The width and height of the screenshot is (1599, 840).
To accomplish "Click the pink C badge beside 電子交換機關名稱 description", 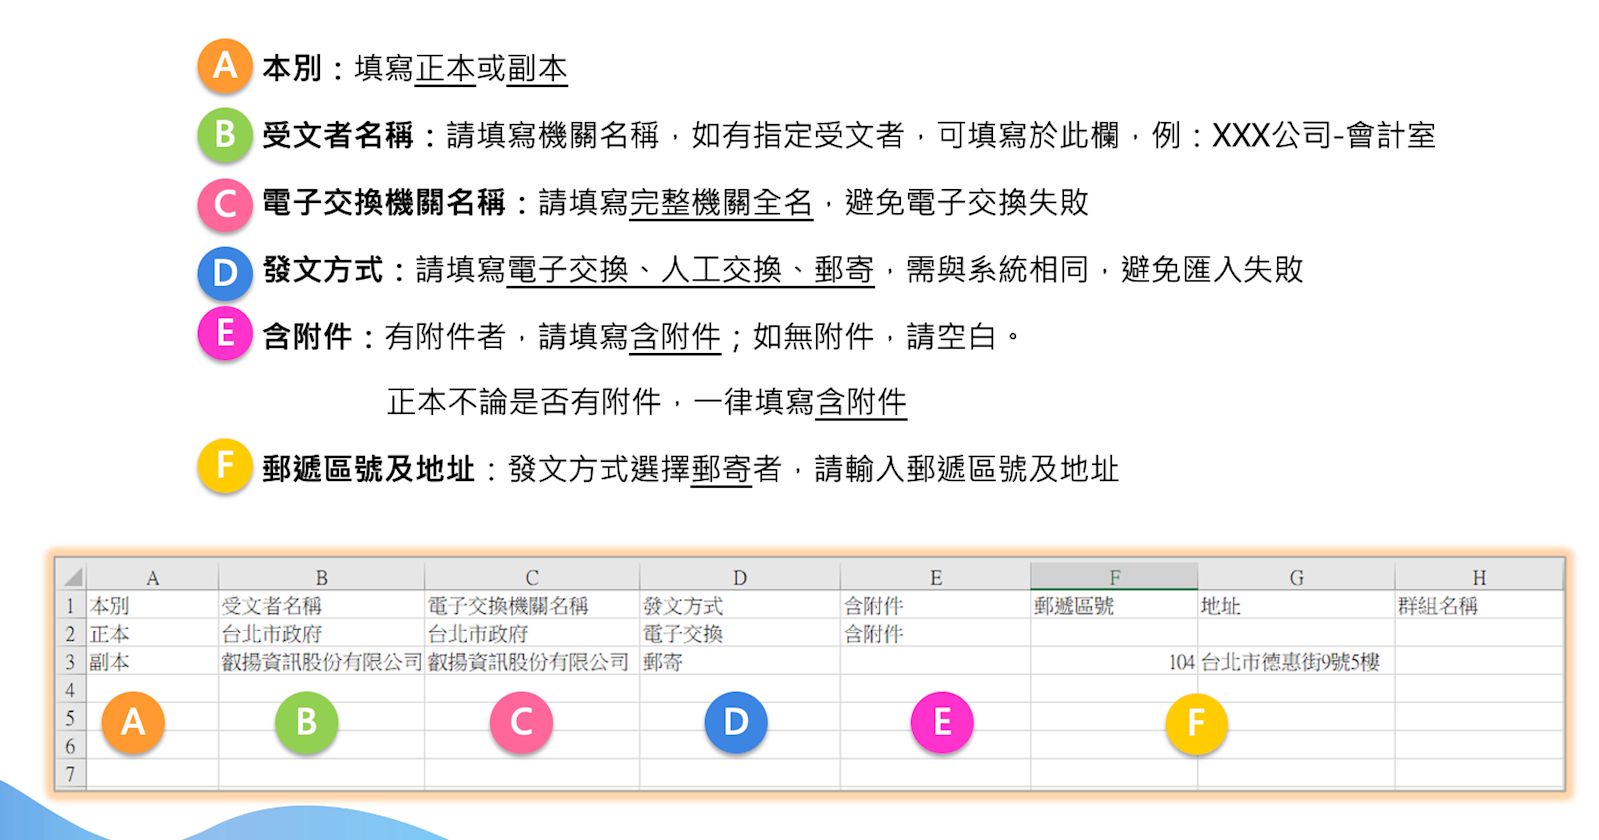I will (225, 203).
